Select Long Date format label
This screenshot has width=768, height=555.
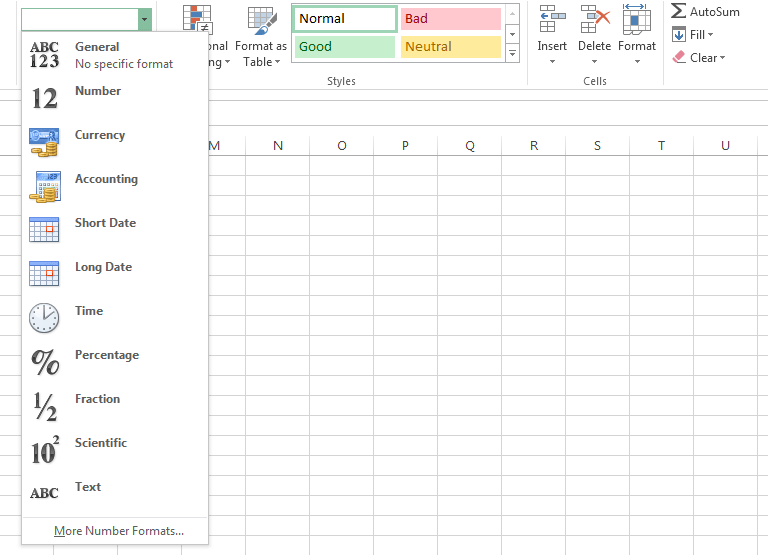tap(103, 267)
